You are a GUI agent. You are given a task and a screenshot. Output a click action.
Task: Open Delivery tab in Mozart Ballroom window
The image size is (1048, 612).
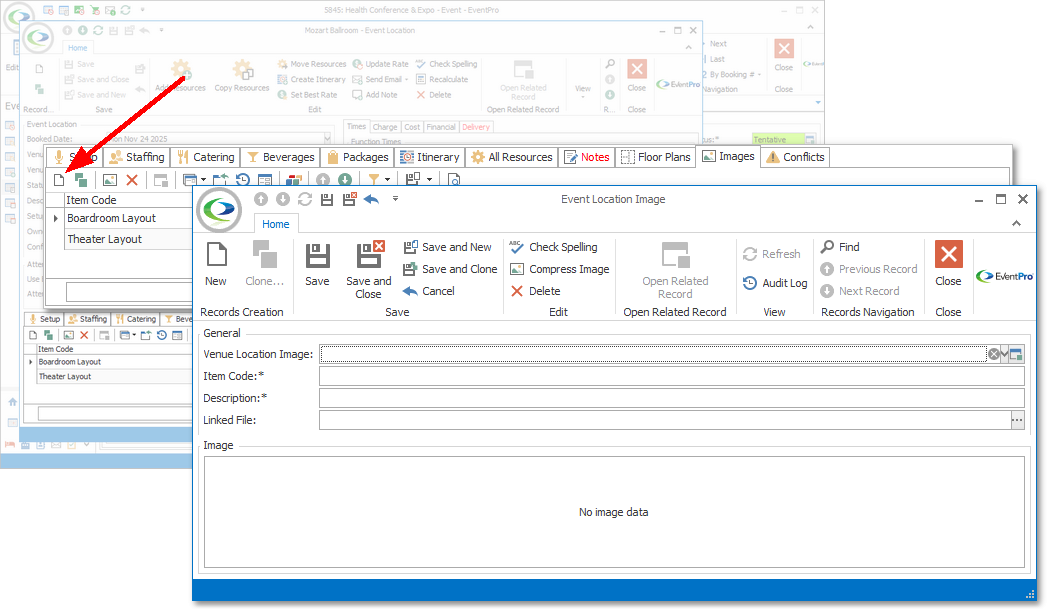click(x=476, y=127)
